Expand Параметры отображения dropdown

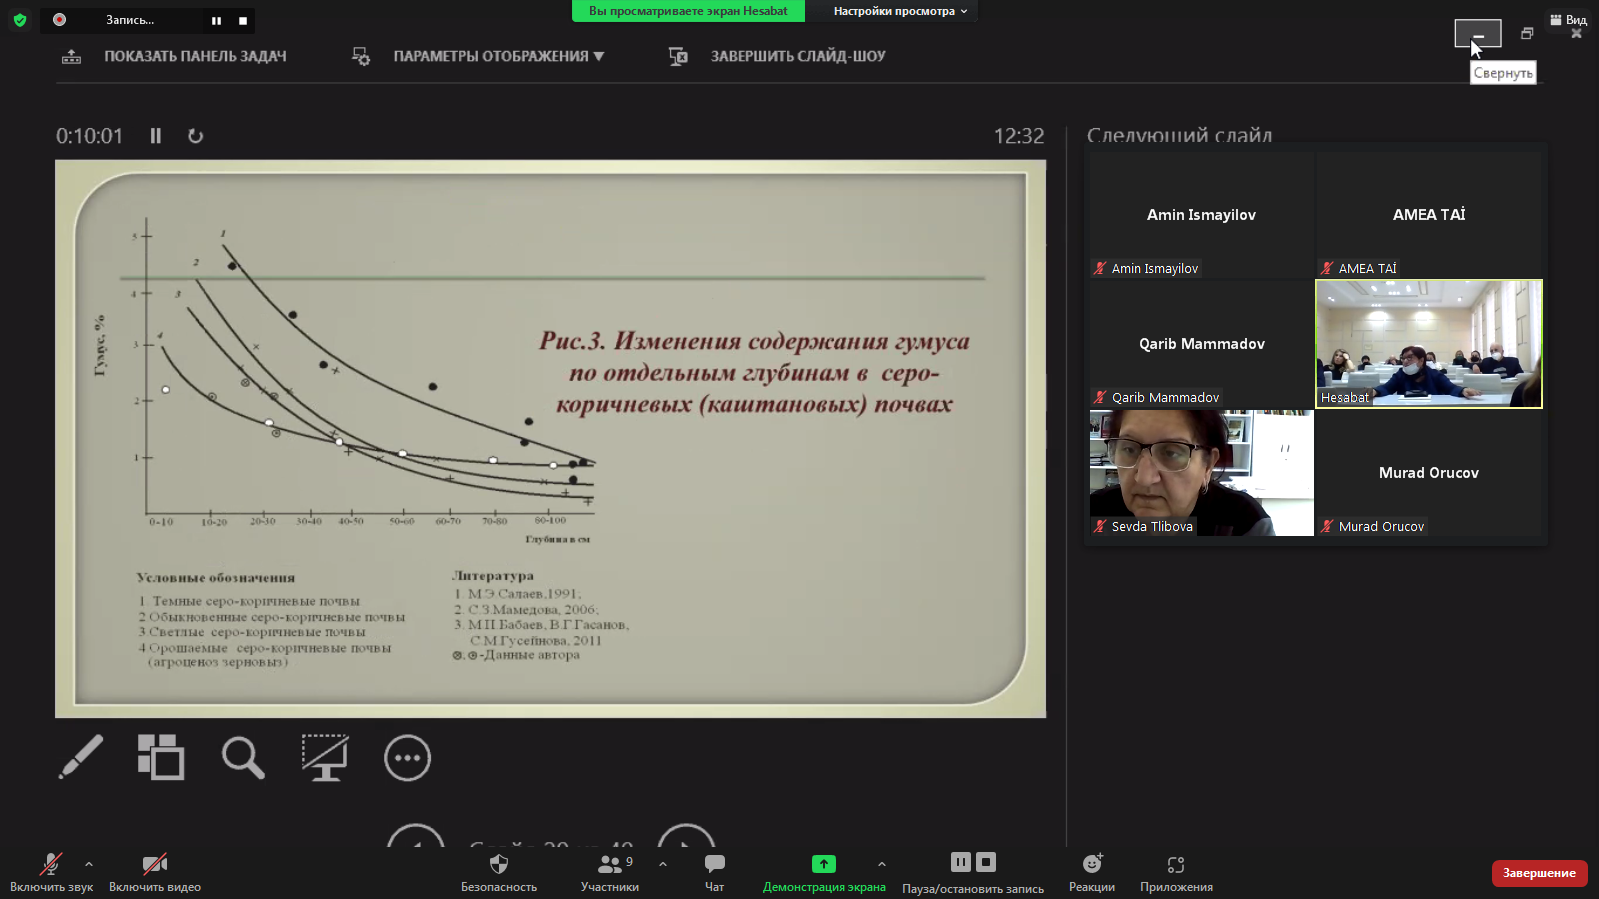(x=498, y=56)
